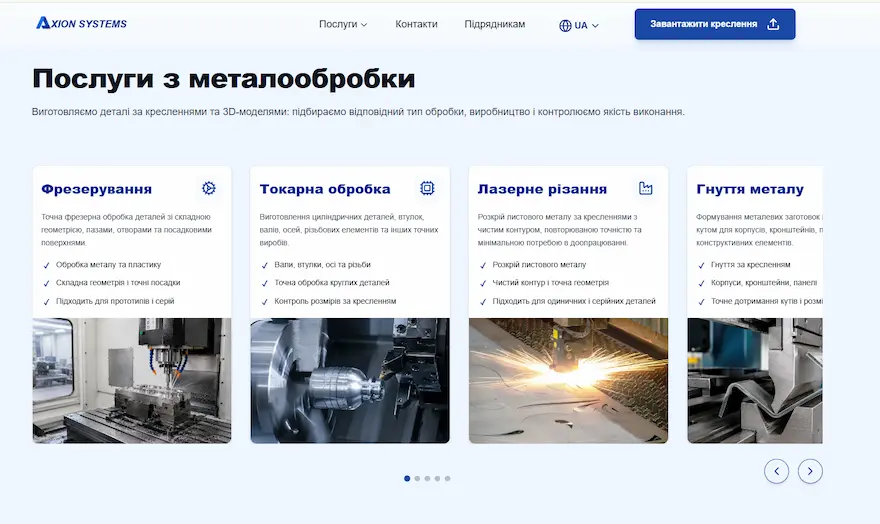Click the chip icon on Токарна обробка card
Screen dimensions: 880x524
tap(427, 188)
